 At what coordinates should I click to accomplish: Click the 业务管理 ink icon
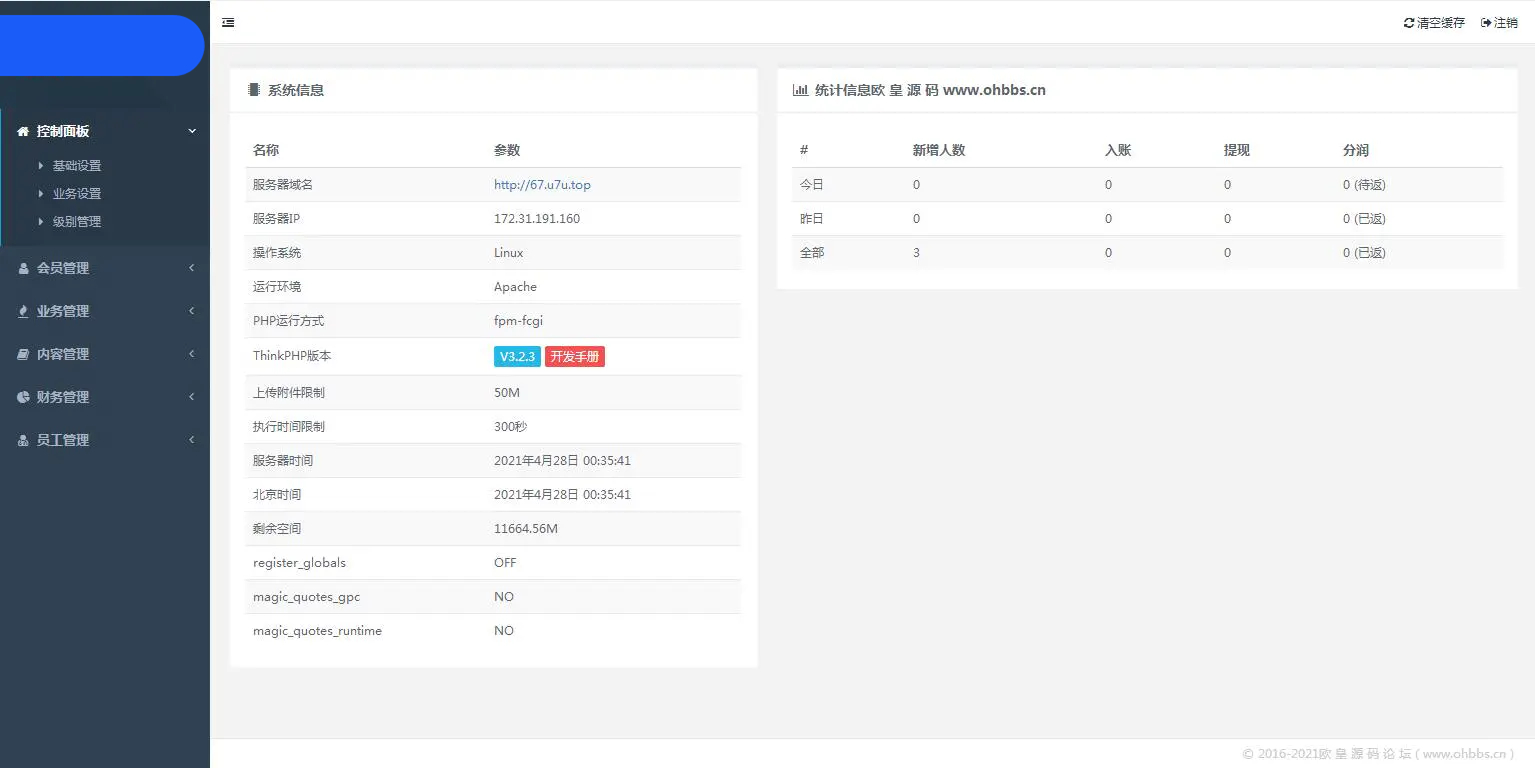tap(22, 310)
